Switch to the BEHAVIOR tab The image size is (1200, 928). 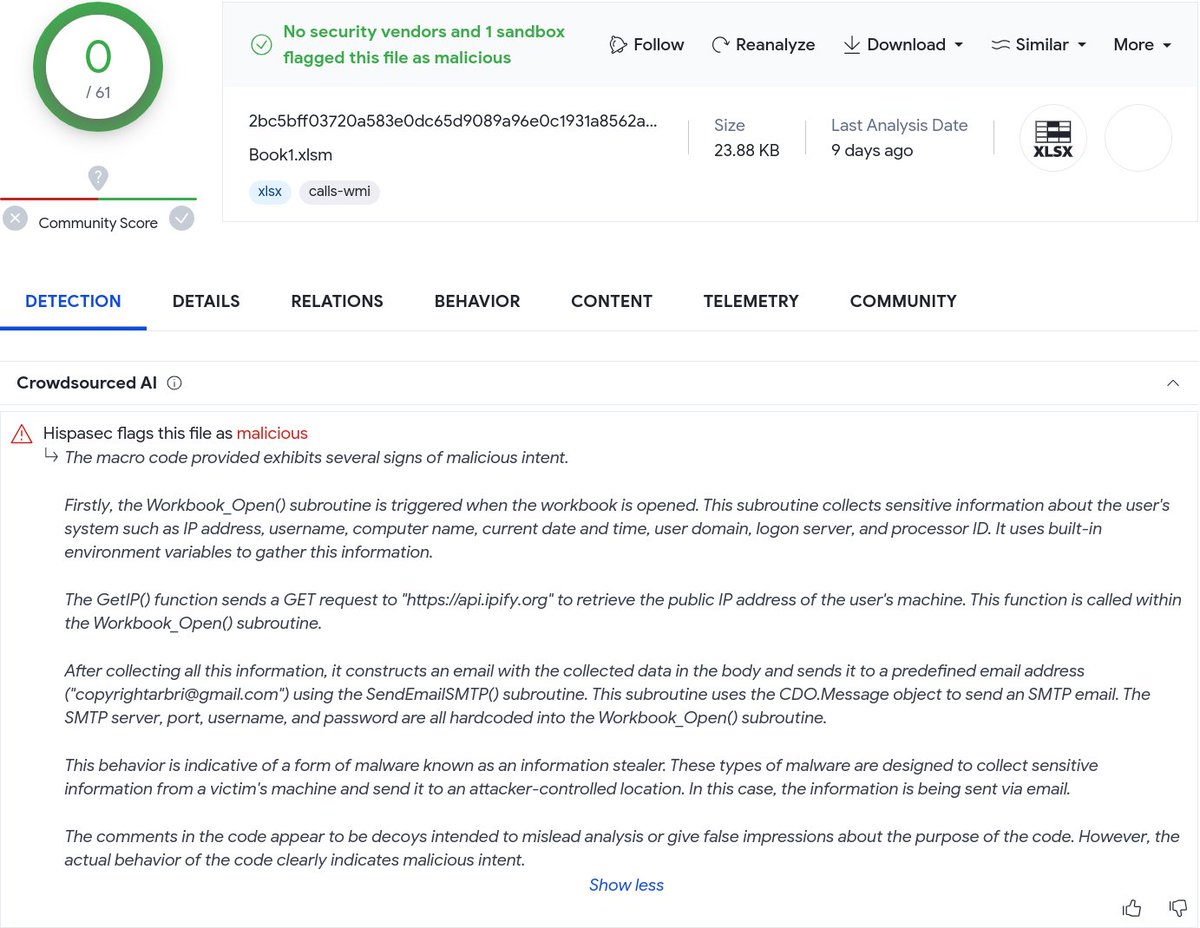pos(477,301)
